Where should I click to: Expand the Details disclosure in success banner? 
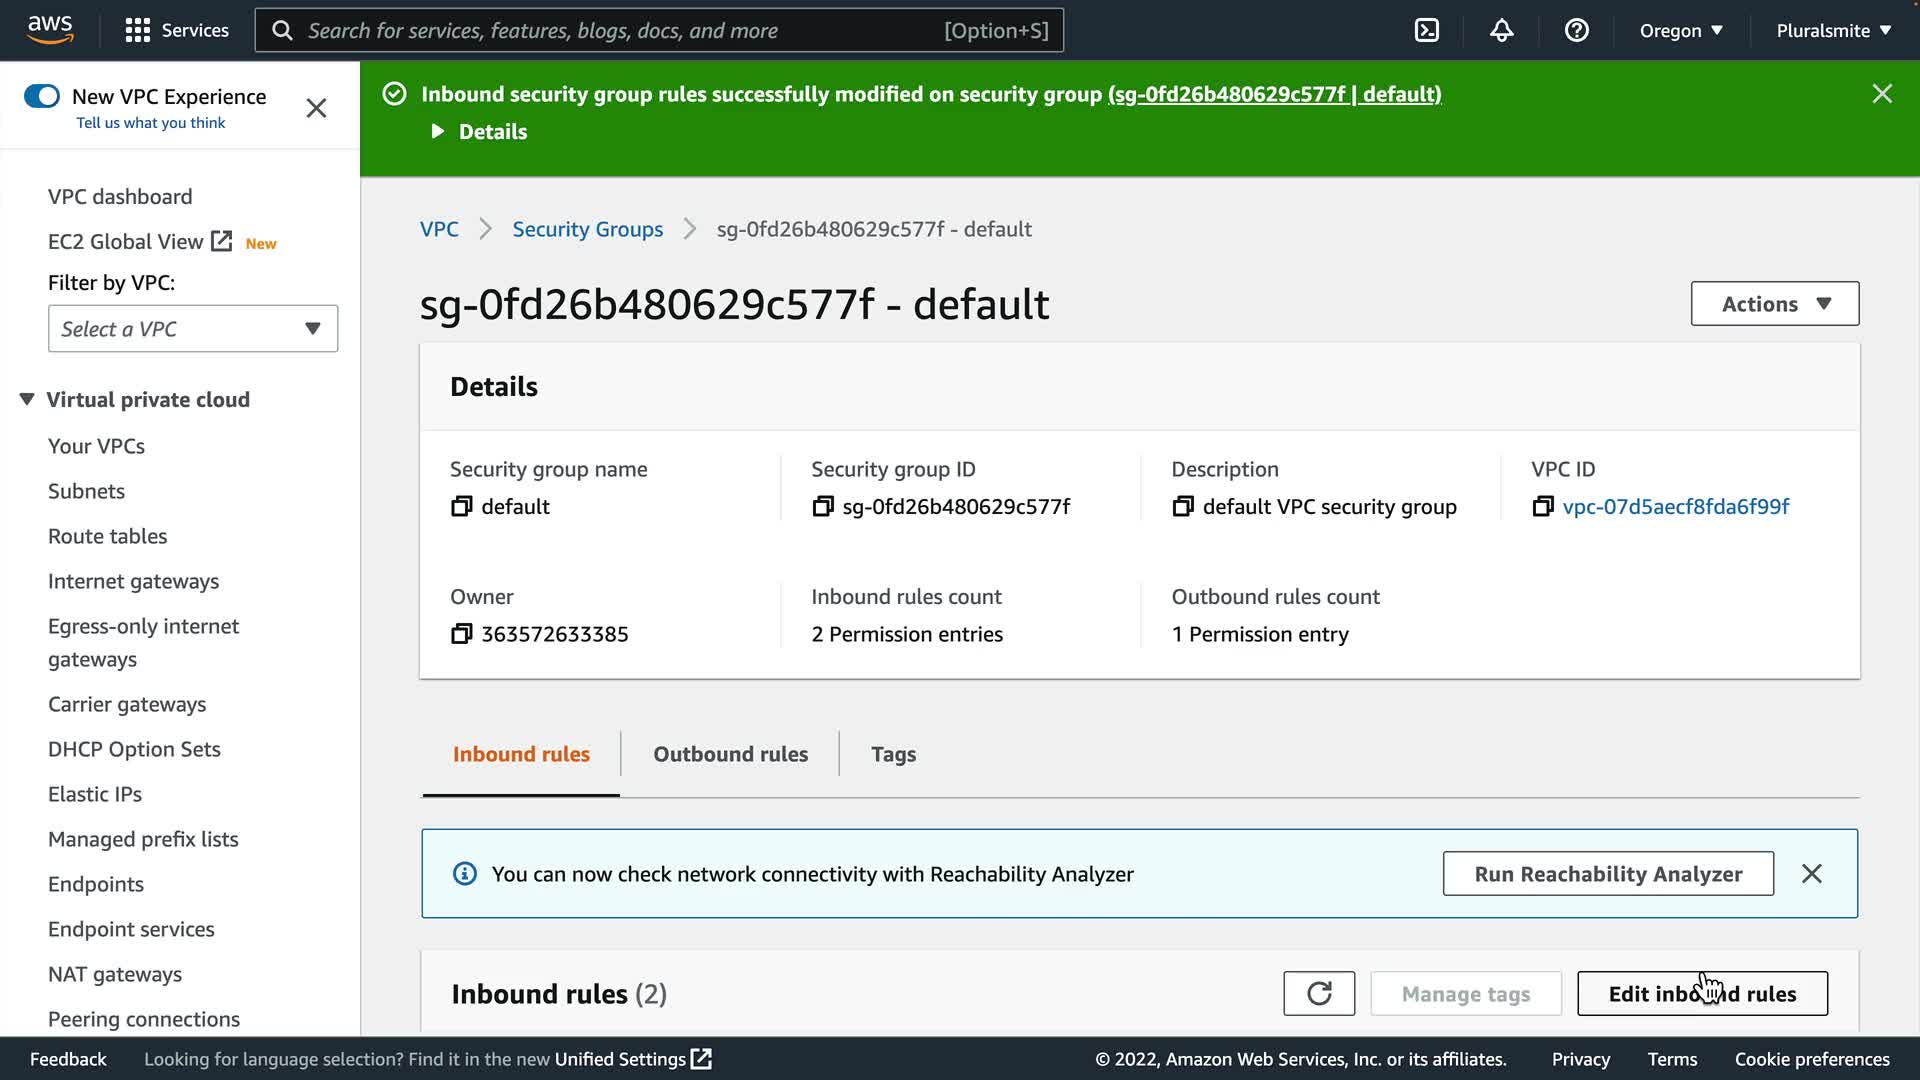[x=438, y=132]
